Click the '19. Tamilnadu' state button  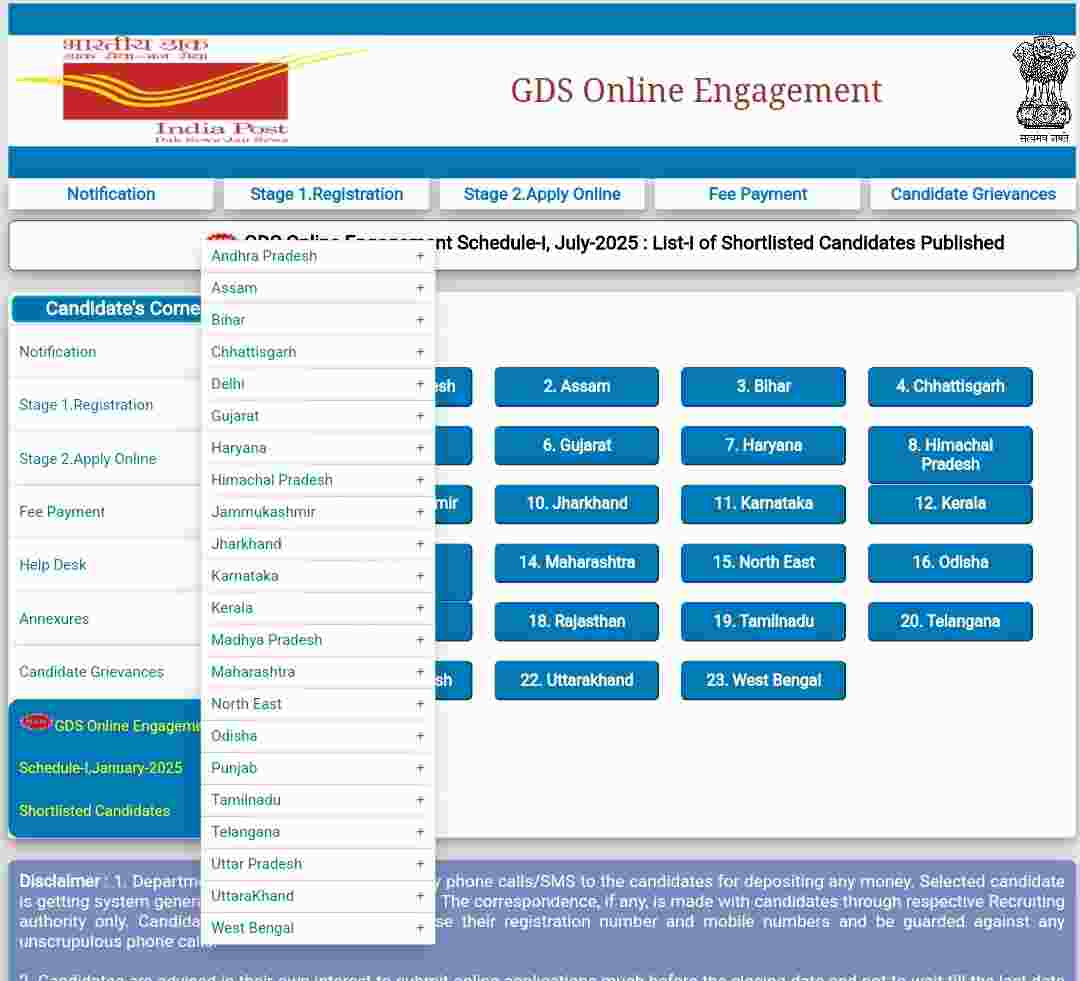click(763, 621)
